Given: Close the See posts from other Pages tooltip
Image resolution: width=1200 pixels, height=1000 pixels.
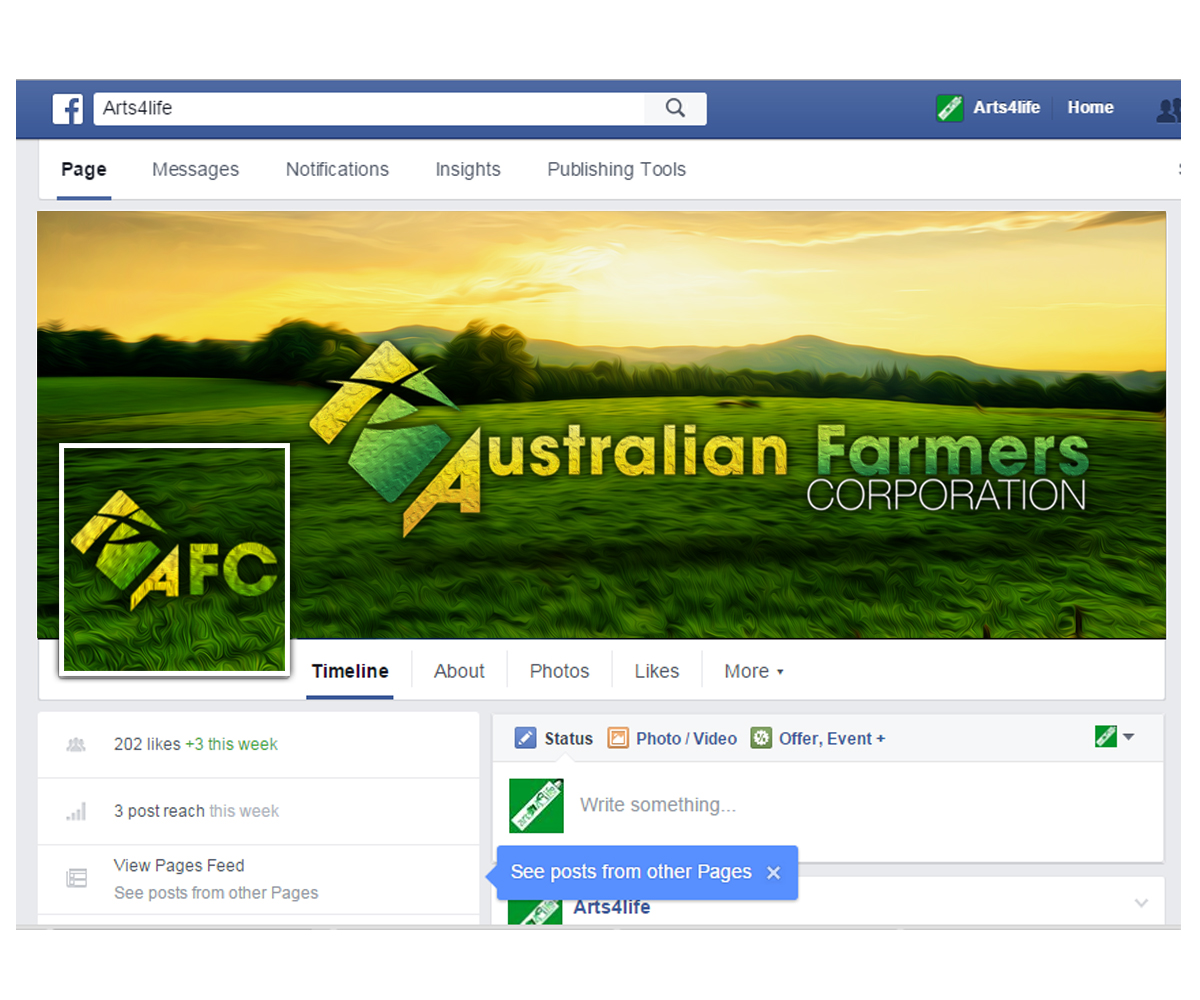Looking at the screenshot, I should [773, 873].
